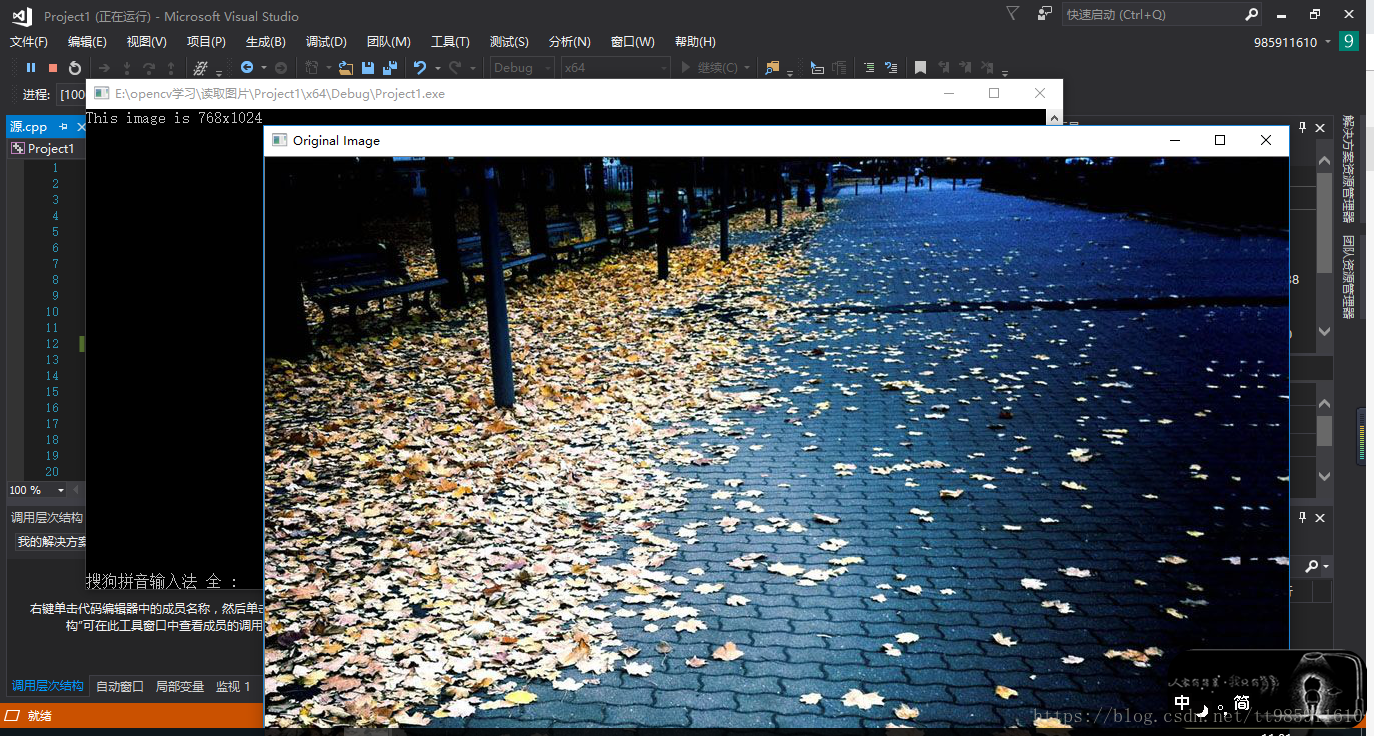Switch to the 监视 1 tab
This screenshot has width=1374, height=736.
click(233, 686)
